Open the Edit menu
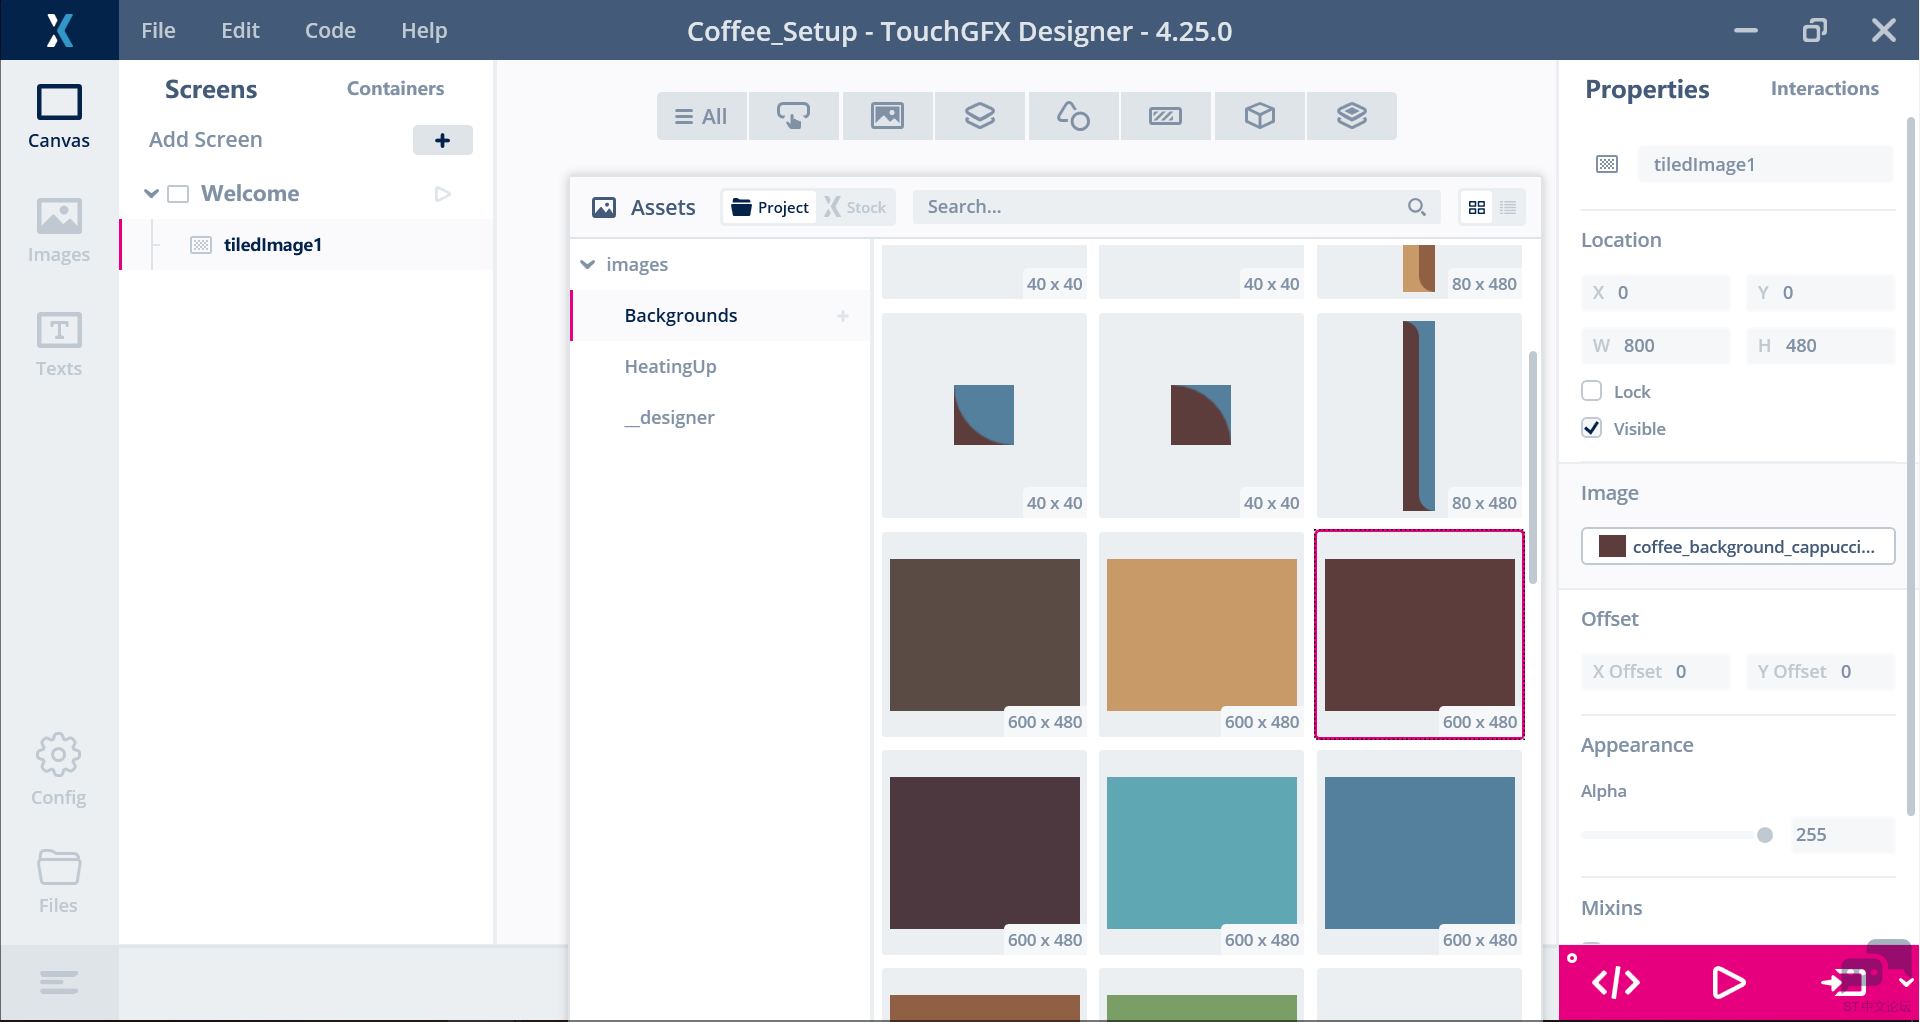1920x1022 pixels. (240, 30)
